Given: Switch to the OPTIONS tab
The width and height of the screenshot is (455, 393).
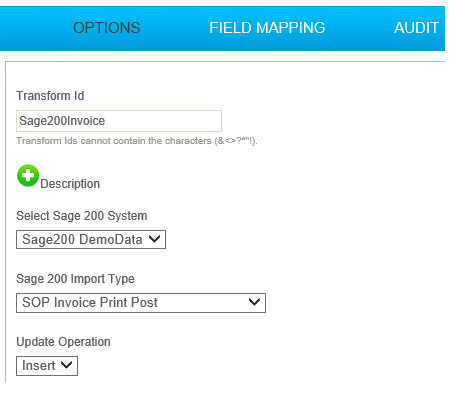Looking at the screenshot, I should (107, 28).
